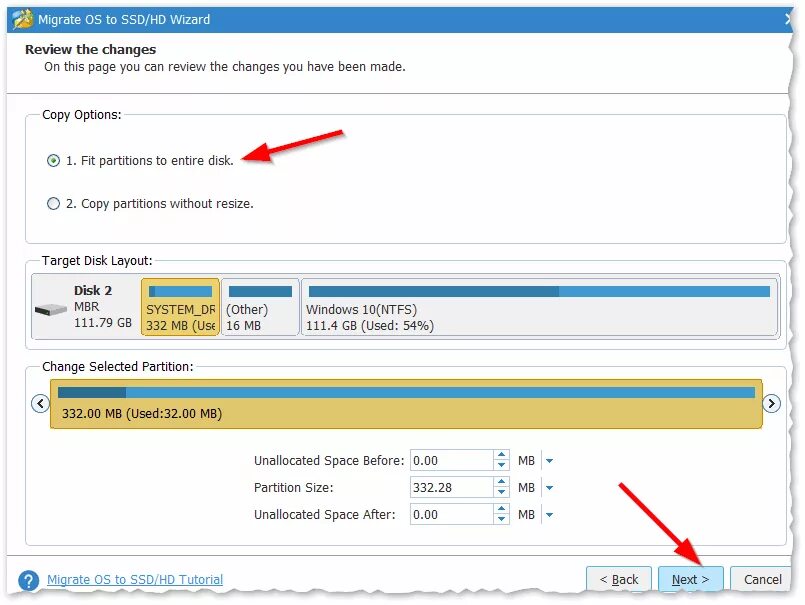Click the Disk 2 label text
Image resolution: width=805 pixels, height=605 pixels.
[93, 291]
